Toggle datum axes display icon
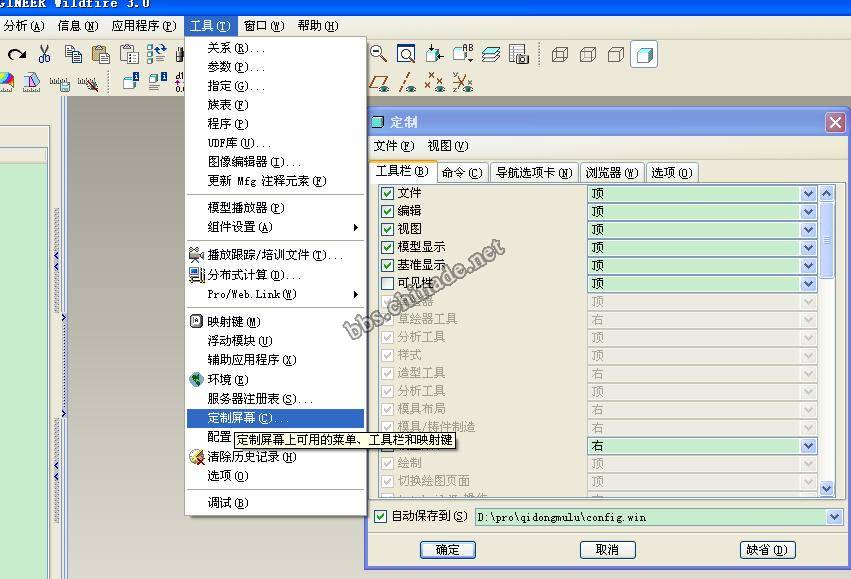851x579 pixels. tap(407, 82)
